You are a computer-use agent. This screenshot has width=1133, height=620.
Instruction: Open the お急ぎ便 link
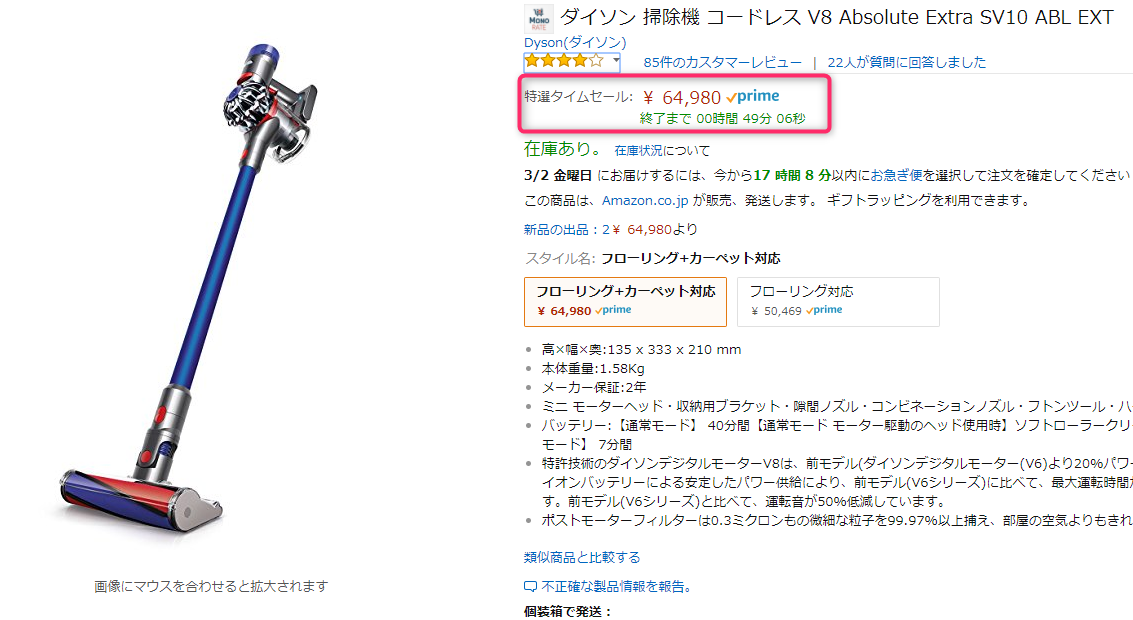[x=896, y=175]
